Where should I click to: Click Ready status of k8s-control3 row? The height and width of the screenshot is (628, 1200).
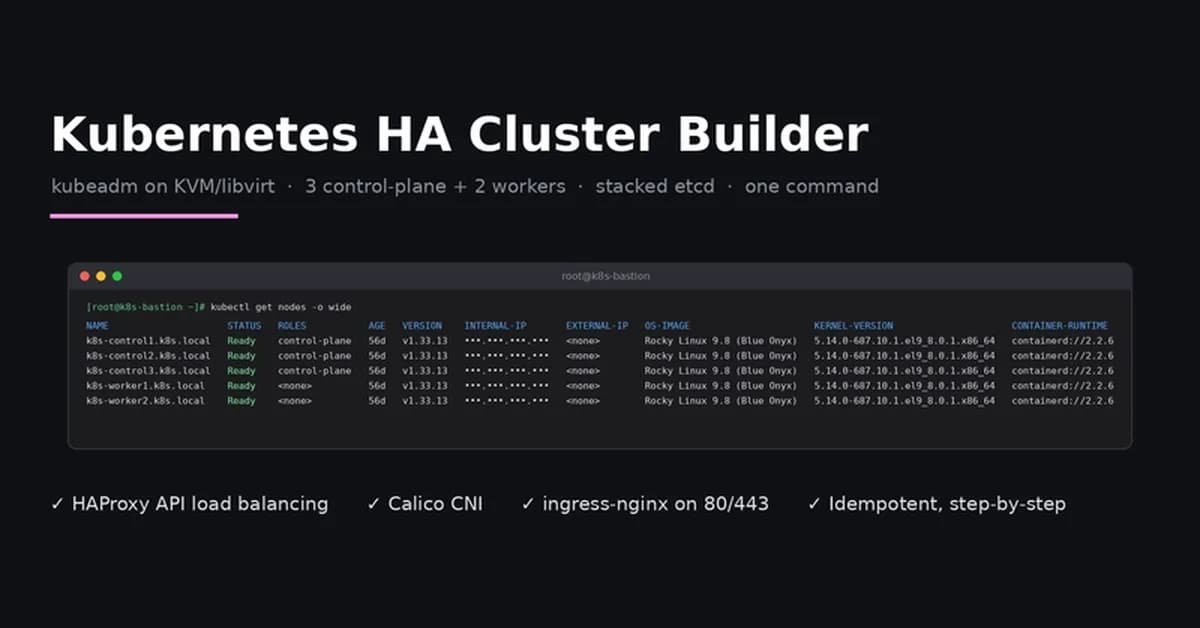tap(241, 371)
